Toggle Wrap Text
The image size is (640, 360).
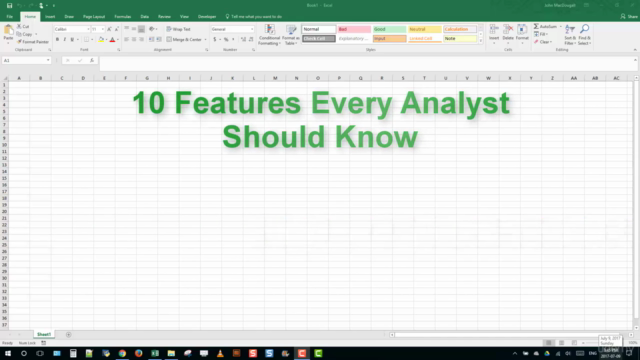[x=178, y=29]
